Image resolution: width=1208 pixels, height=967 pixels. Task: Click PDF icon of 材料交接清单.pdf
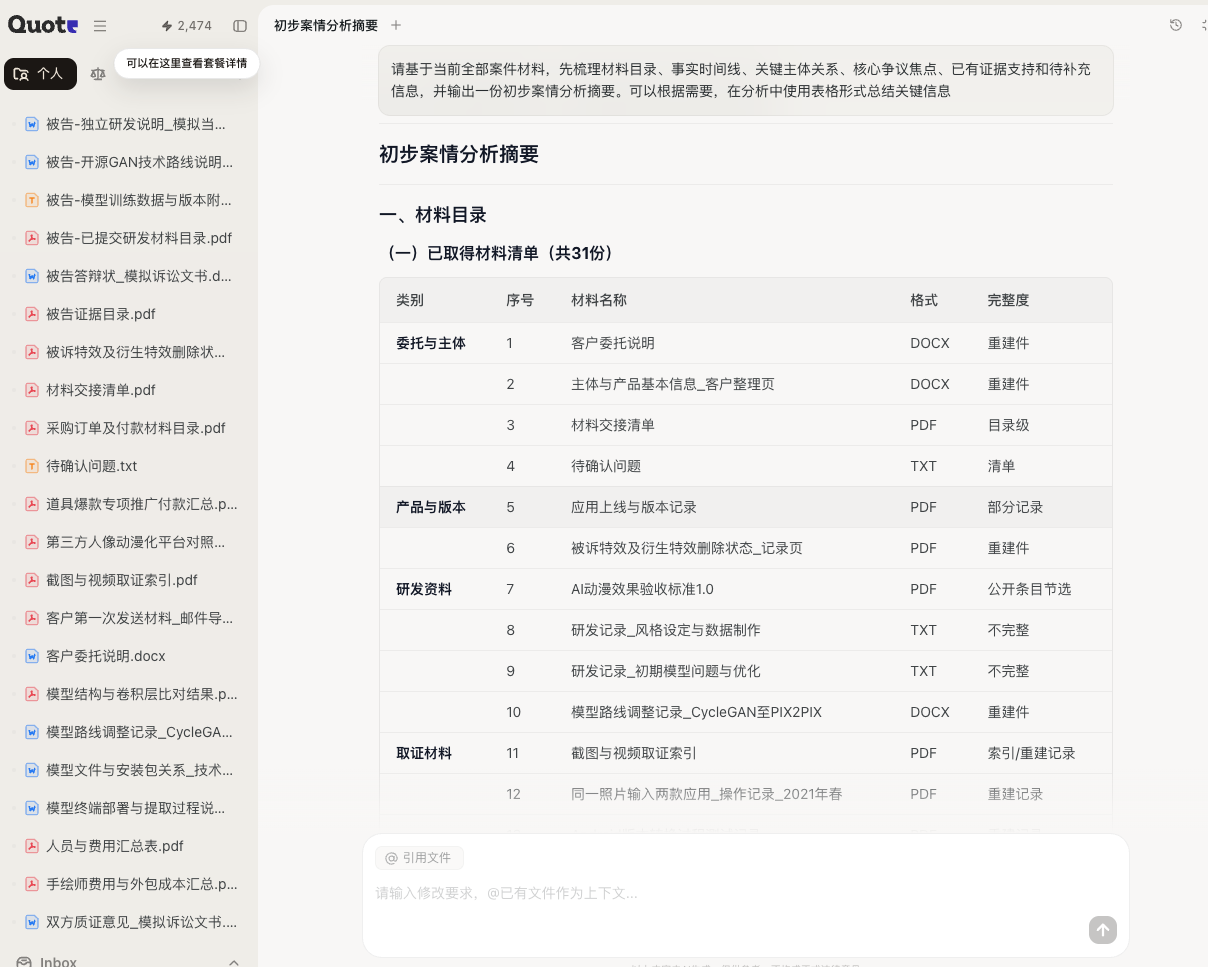pos(32,390)
